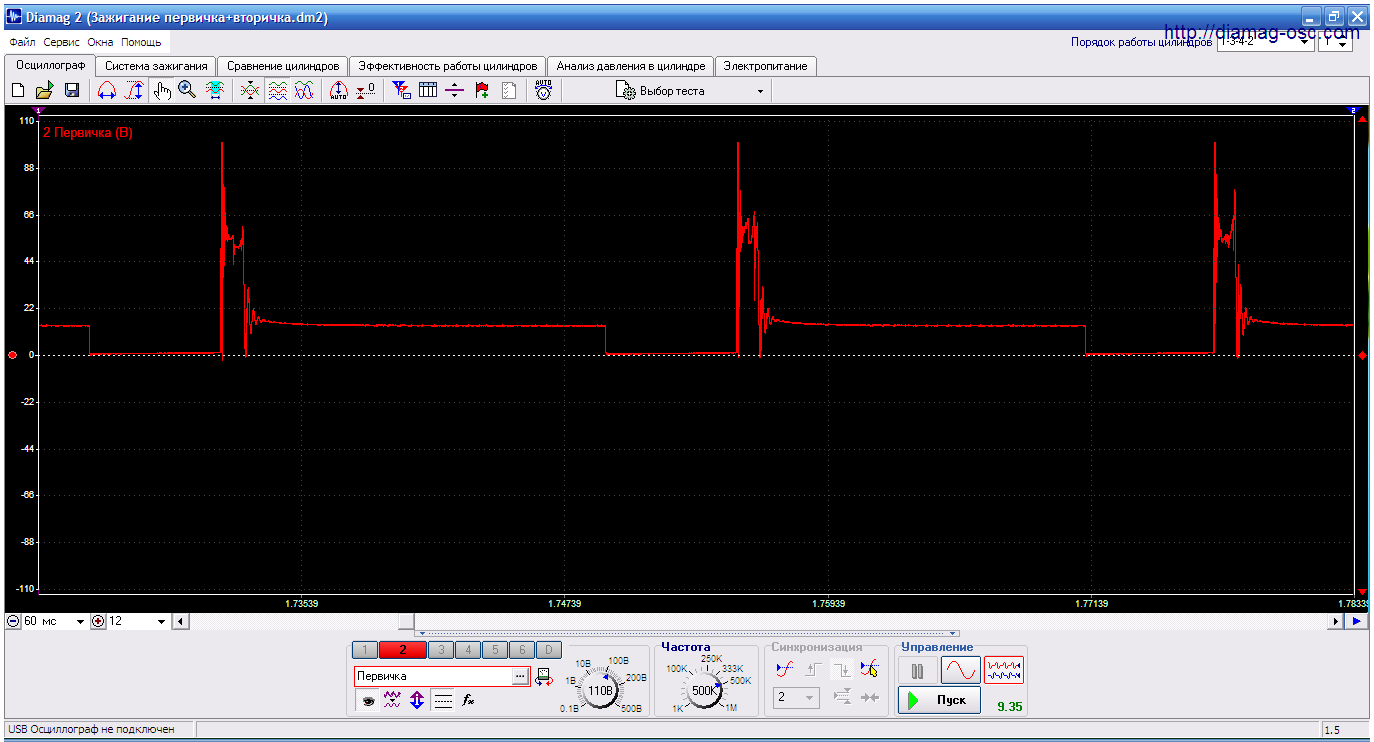Adjust the 110В voltage range knob
Viewport: 1374px width, 742px height.
pyautogui.click(x=600, y=690)
